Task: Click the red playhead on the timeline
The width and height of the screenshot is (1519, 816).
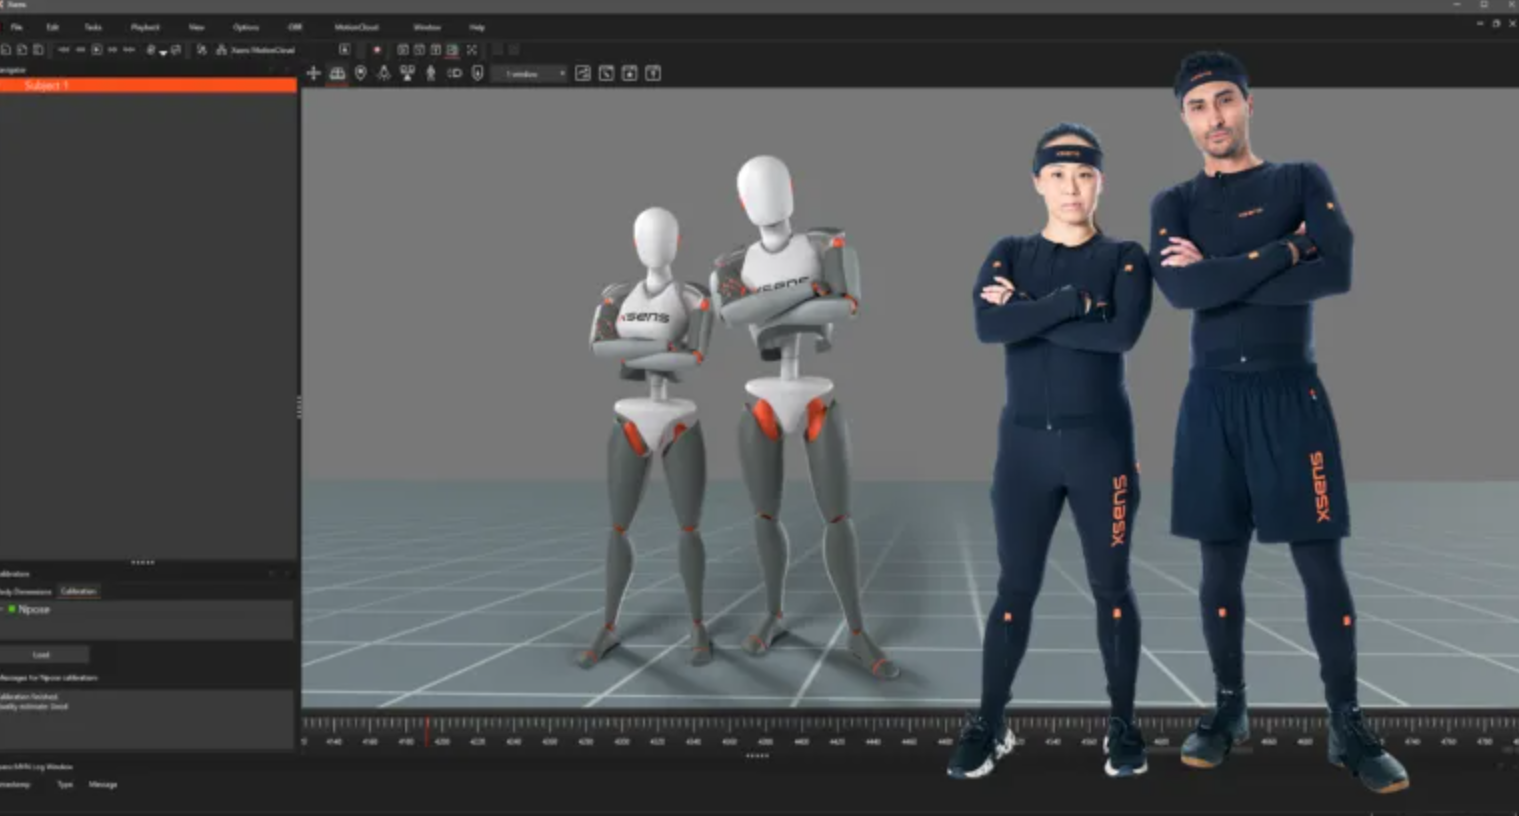Action: pyautogui.click(x=427, y=730)
